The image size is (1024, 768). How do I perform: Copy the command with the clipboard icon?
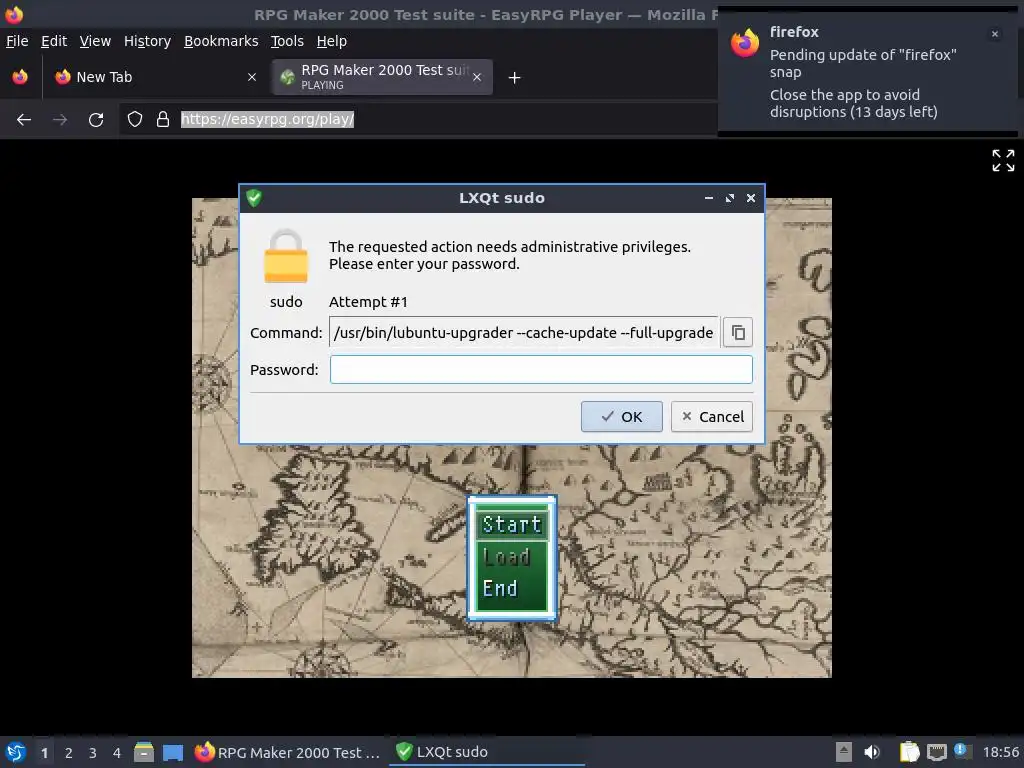coord(737,332)
